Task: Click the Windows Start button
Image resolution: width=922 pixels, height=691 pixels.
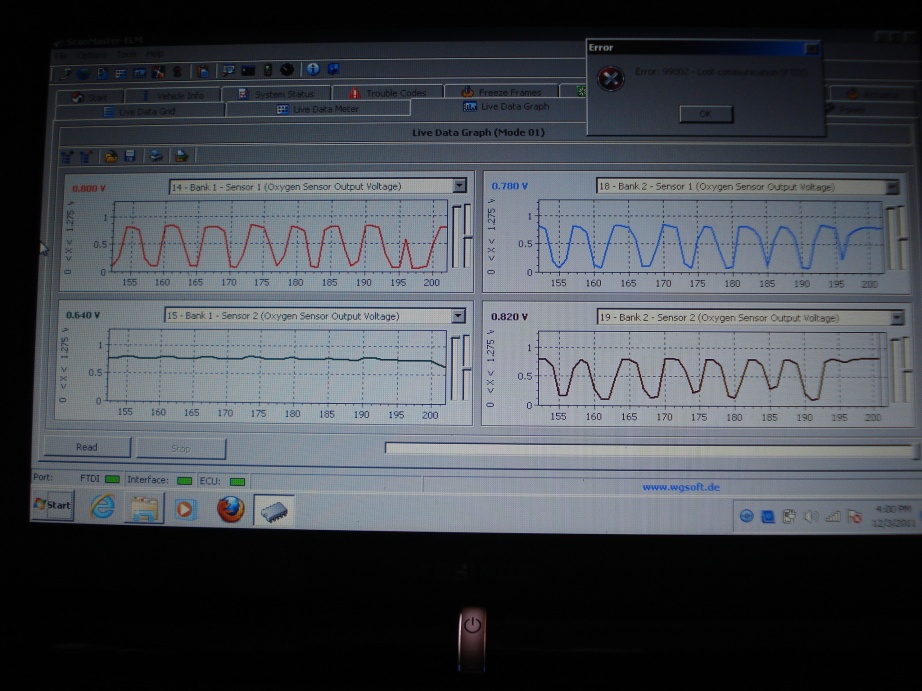Action: 52,505
